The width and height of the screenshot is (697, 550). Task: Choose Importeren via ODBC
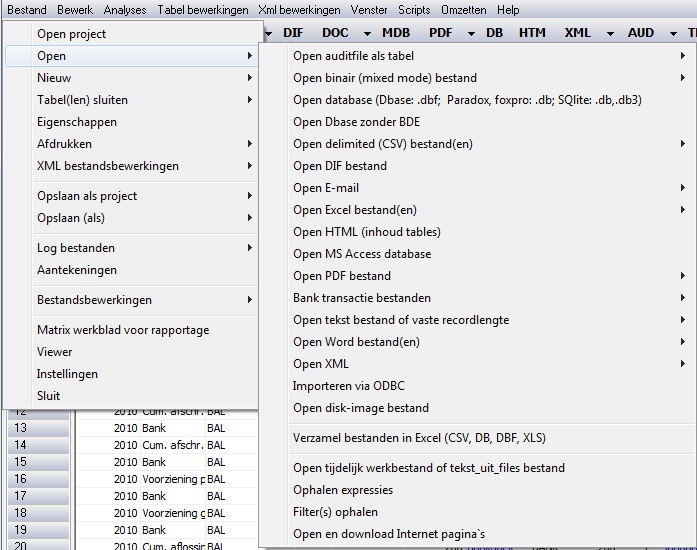(x=348, y=386)
